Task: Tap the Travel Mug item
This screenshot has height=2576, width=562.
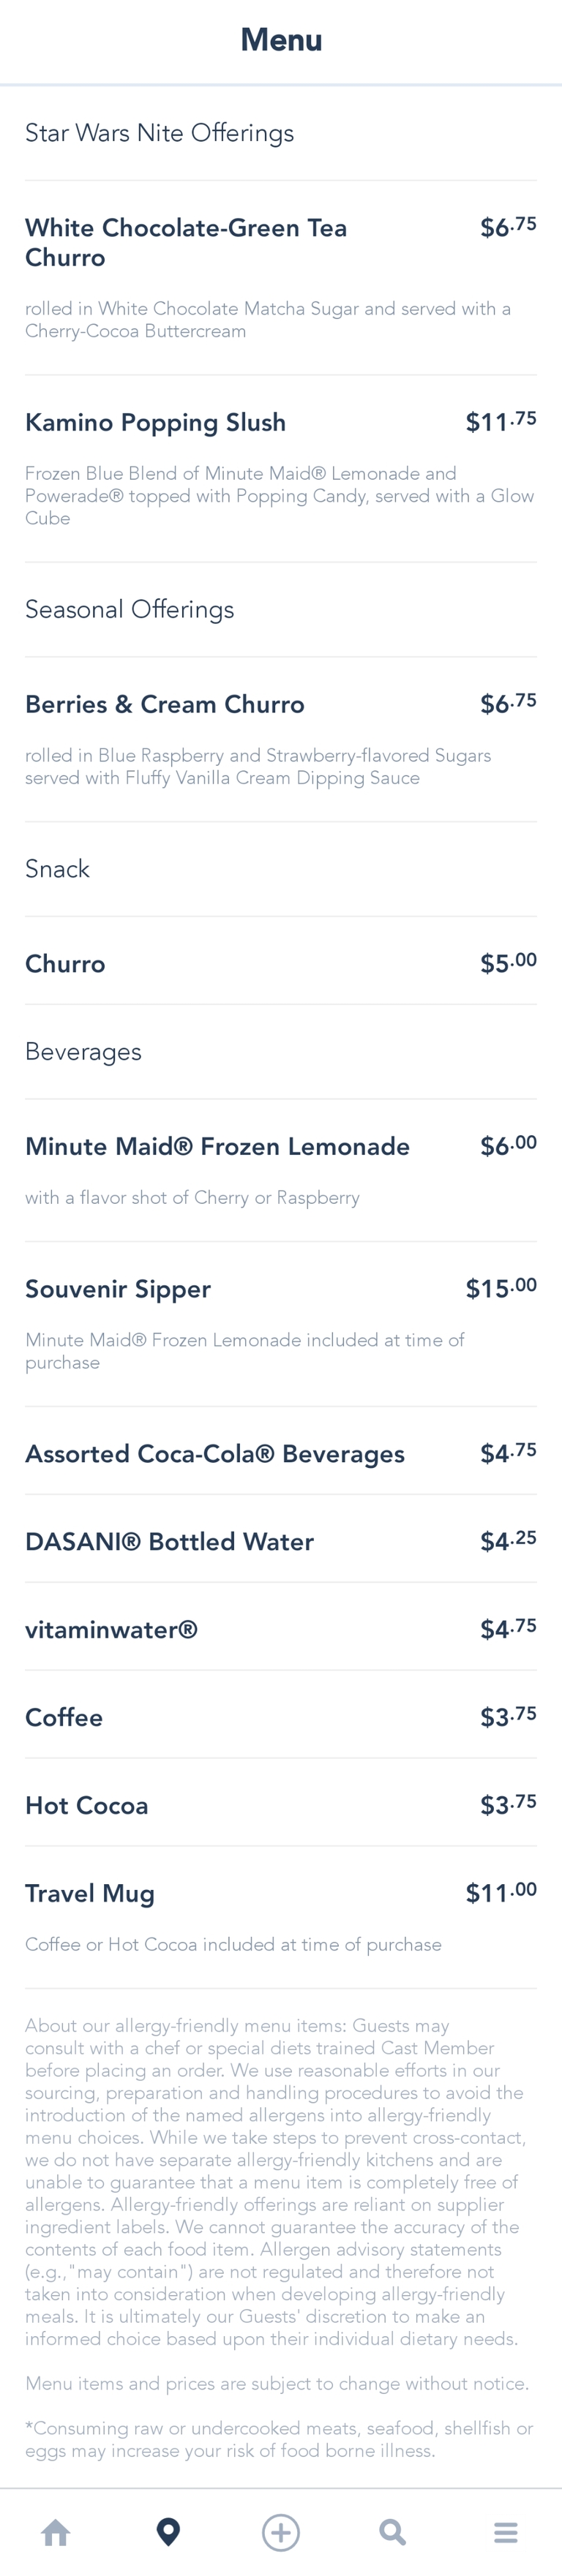Action: pyautogui.click(x=90, y=1894)
